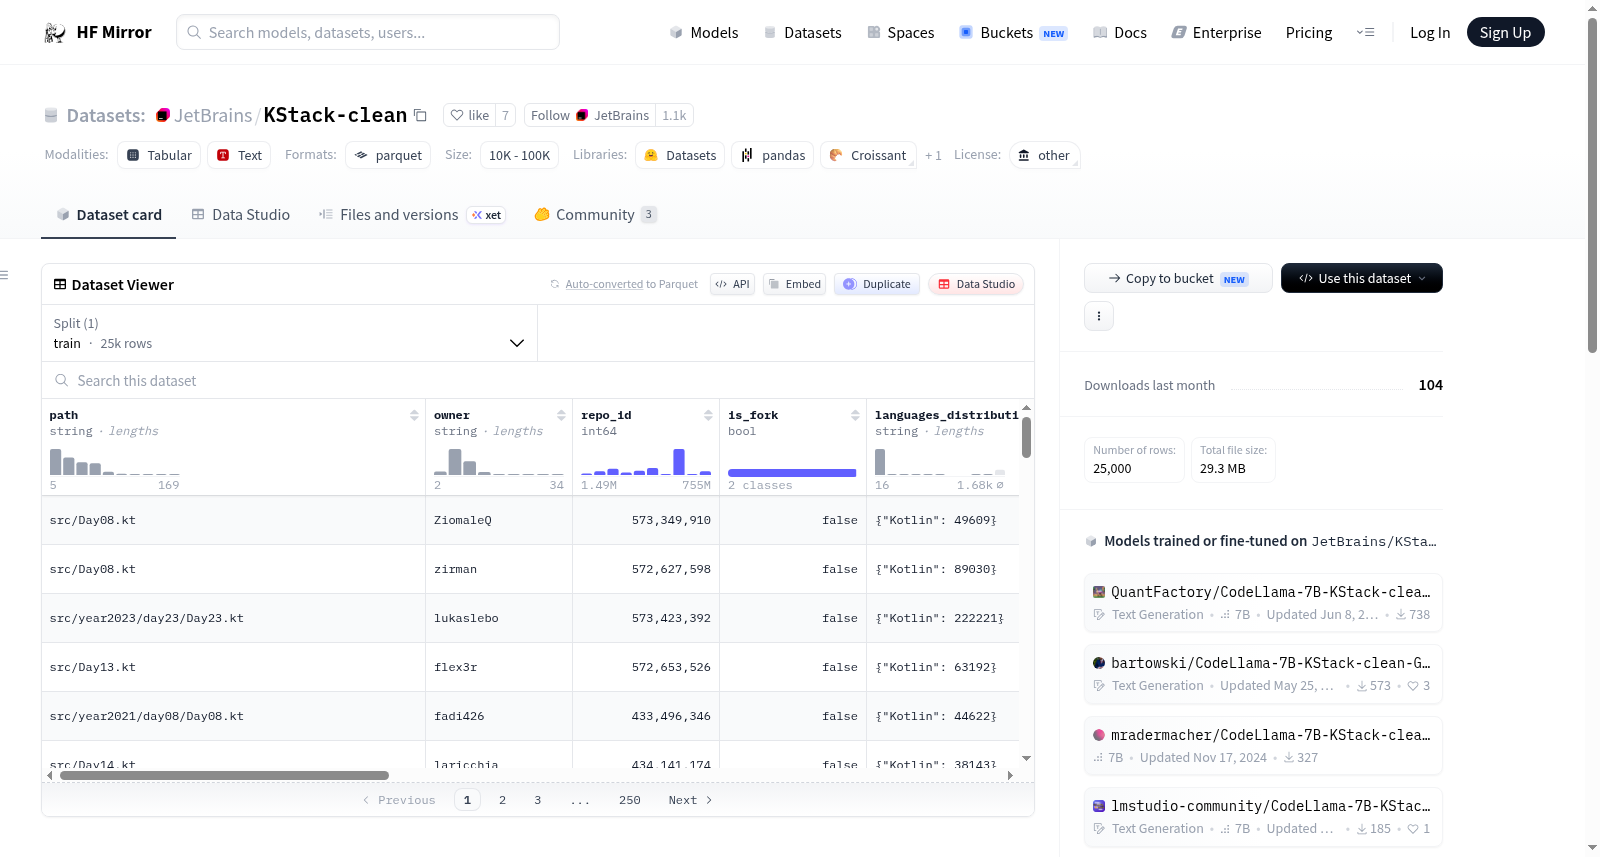Filter by Tabular modality tag
The height and width of the screenshot is (857, 1600).
159,155
